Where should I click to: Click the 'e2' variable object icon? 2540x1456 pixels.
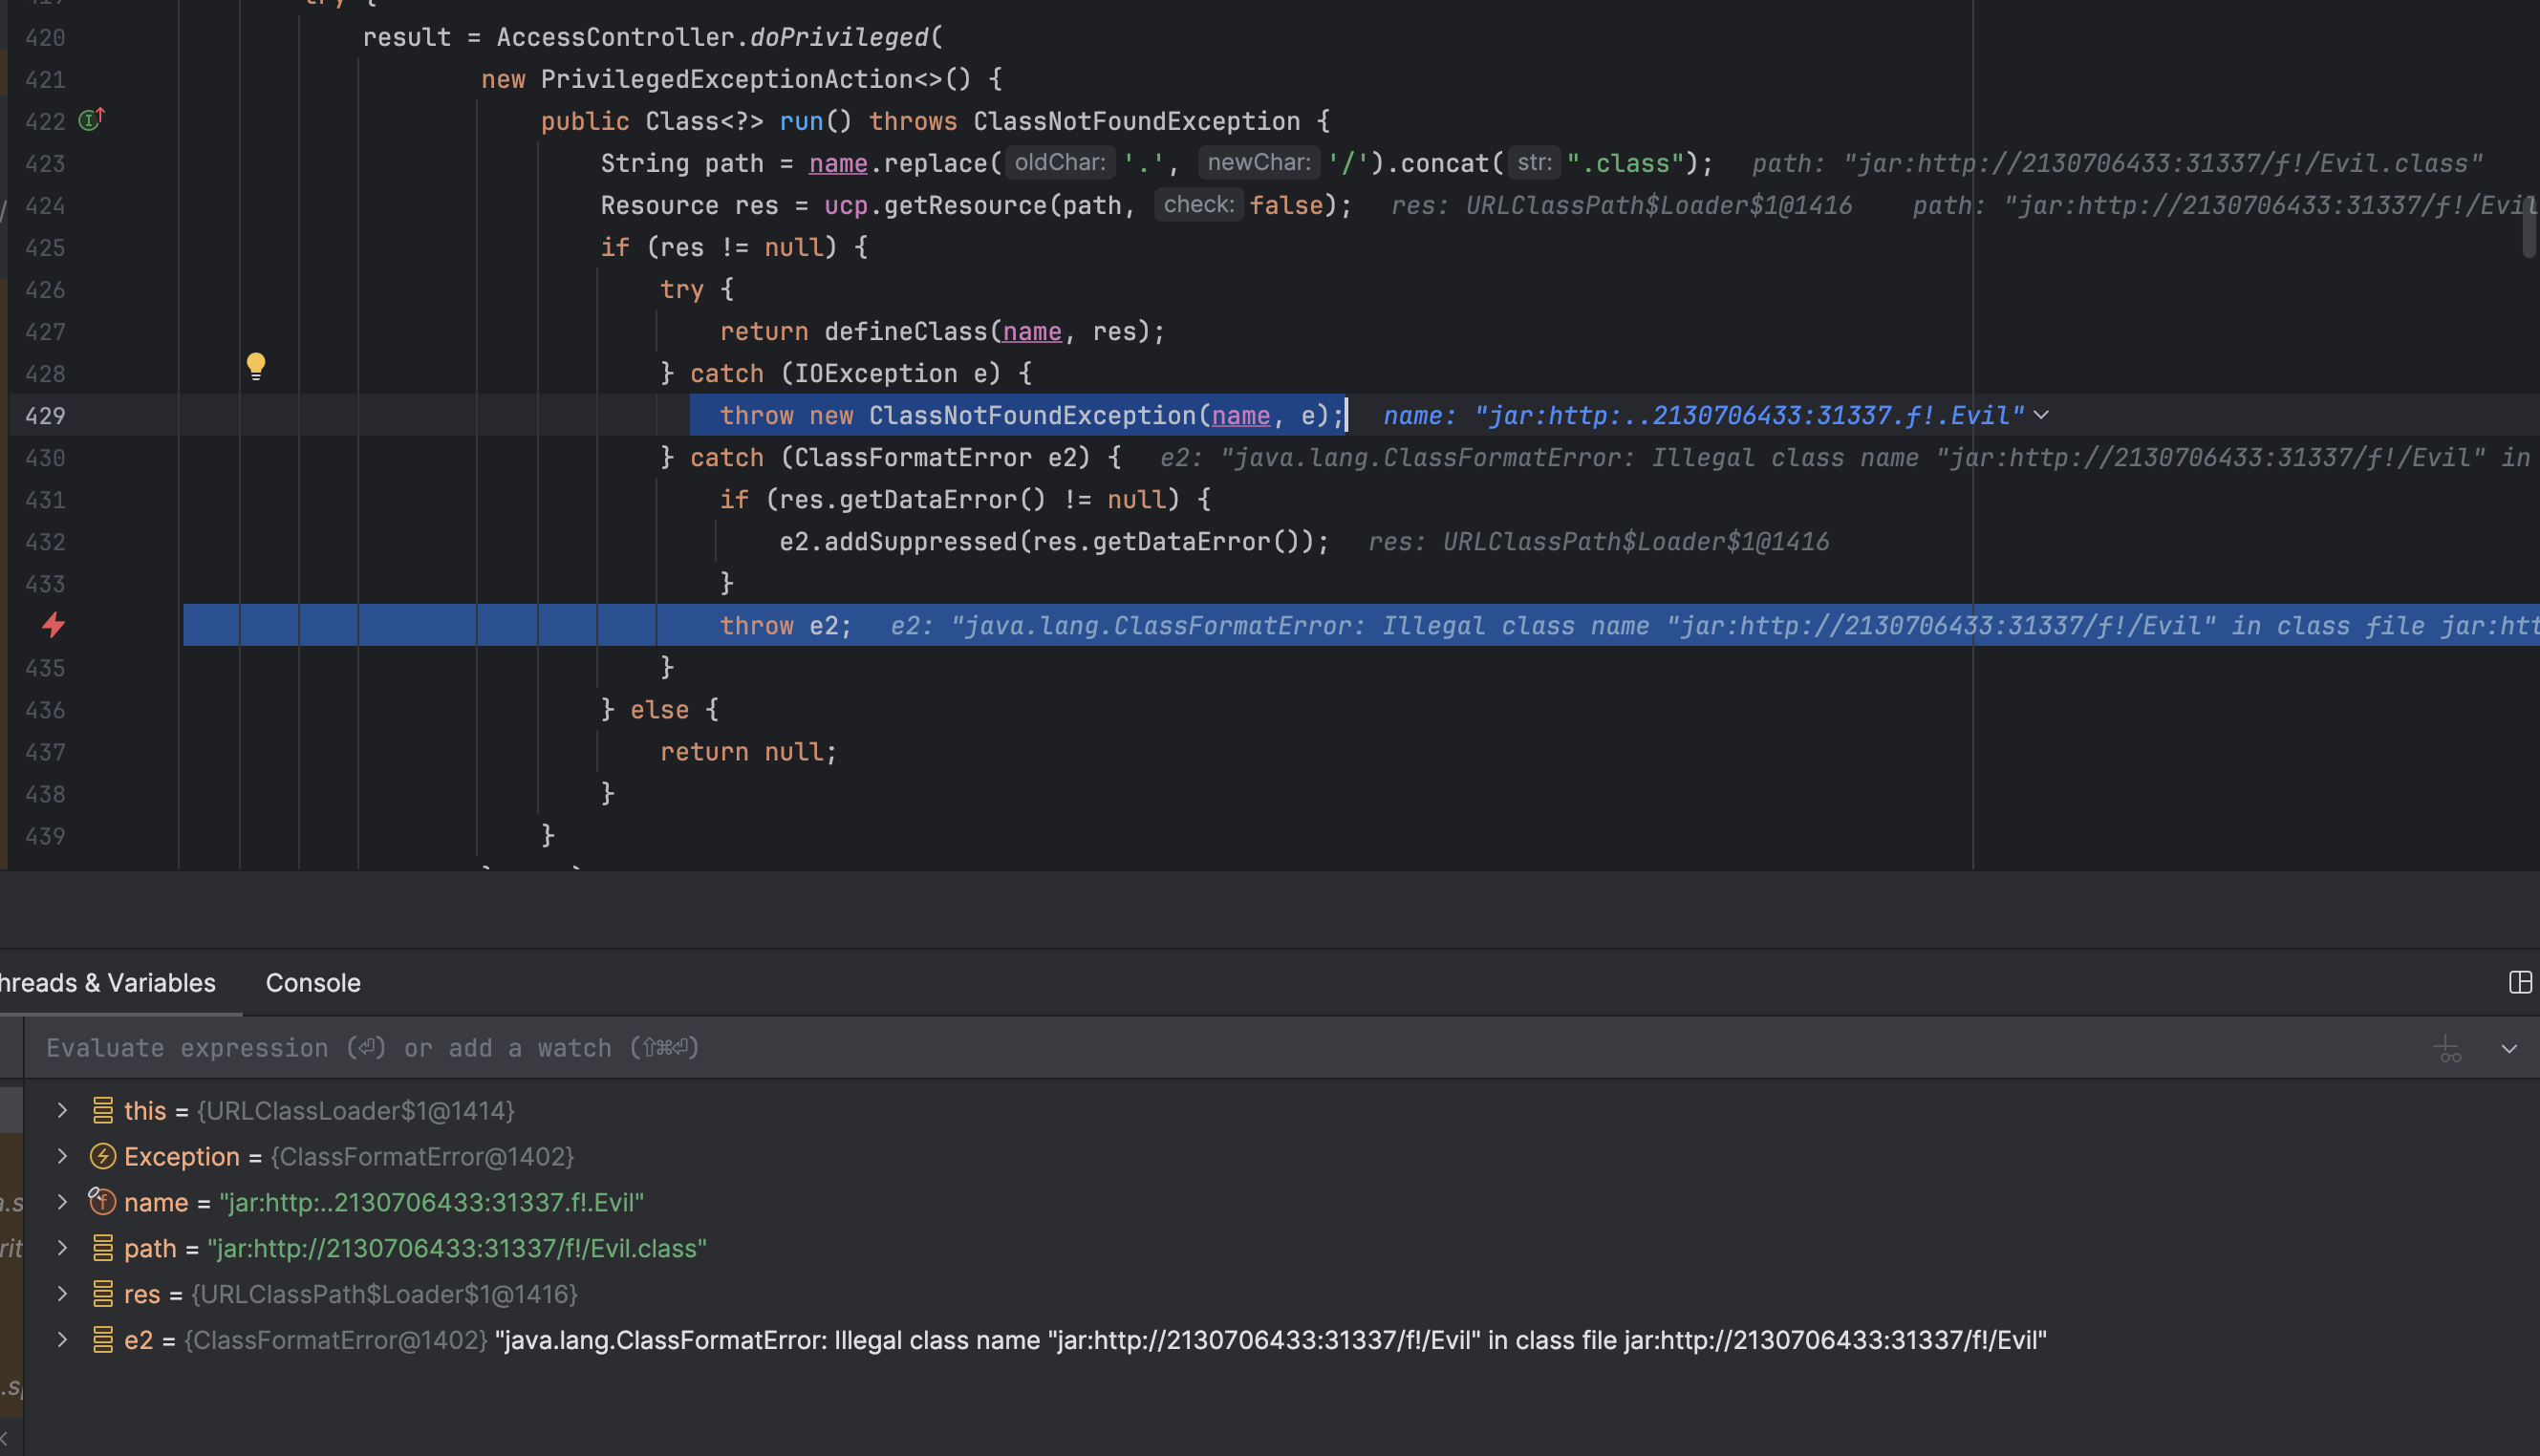pos(103,1340)
